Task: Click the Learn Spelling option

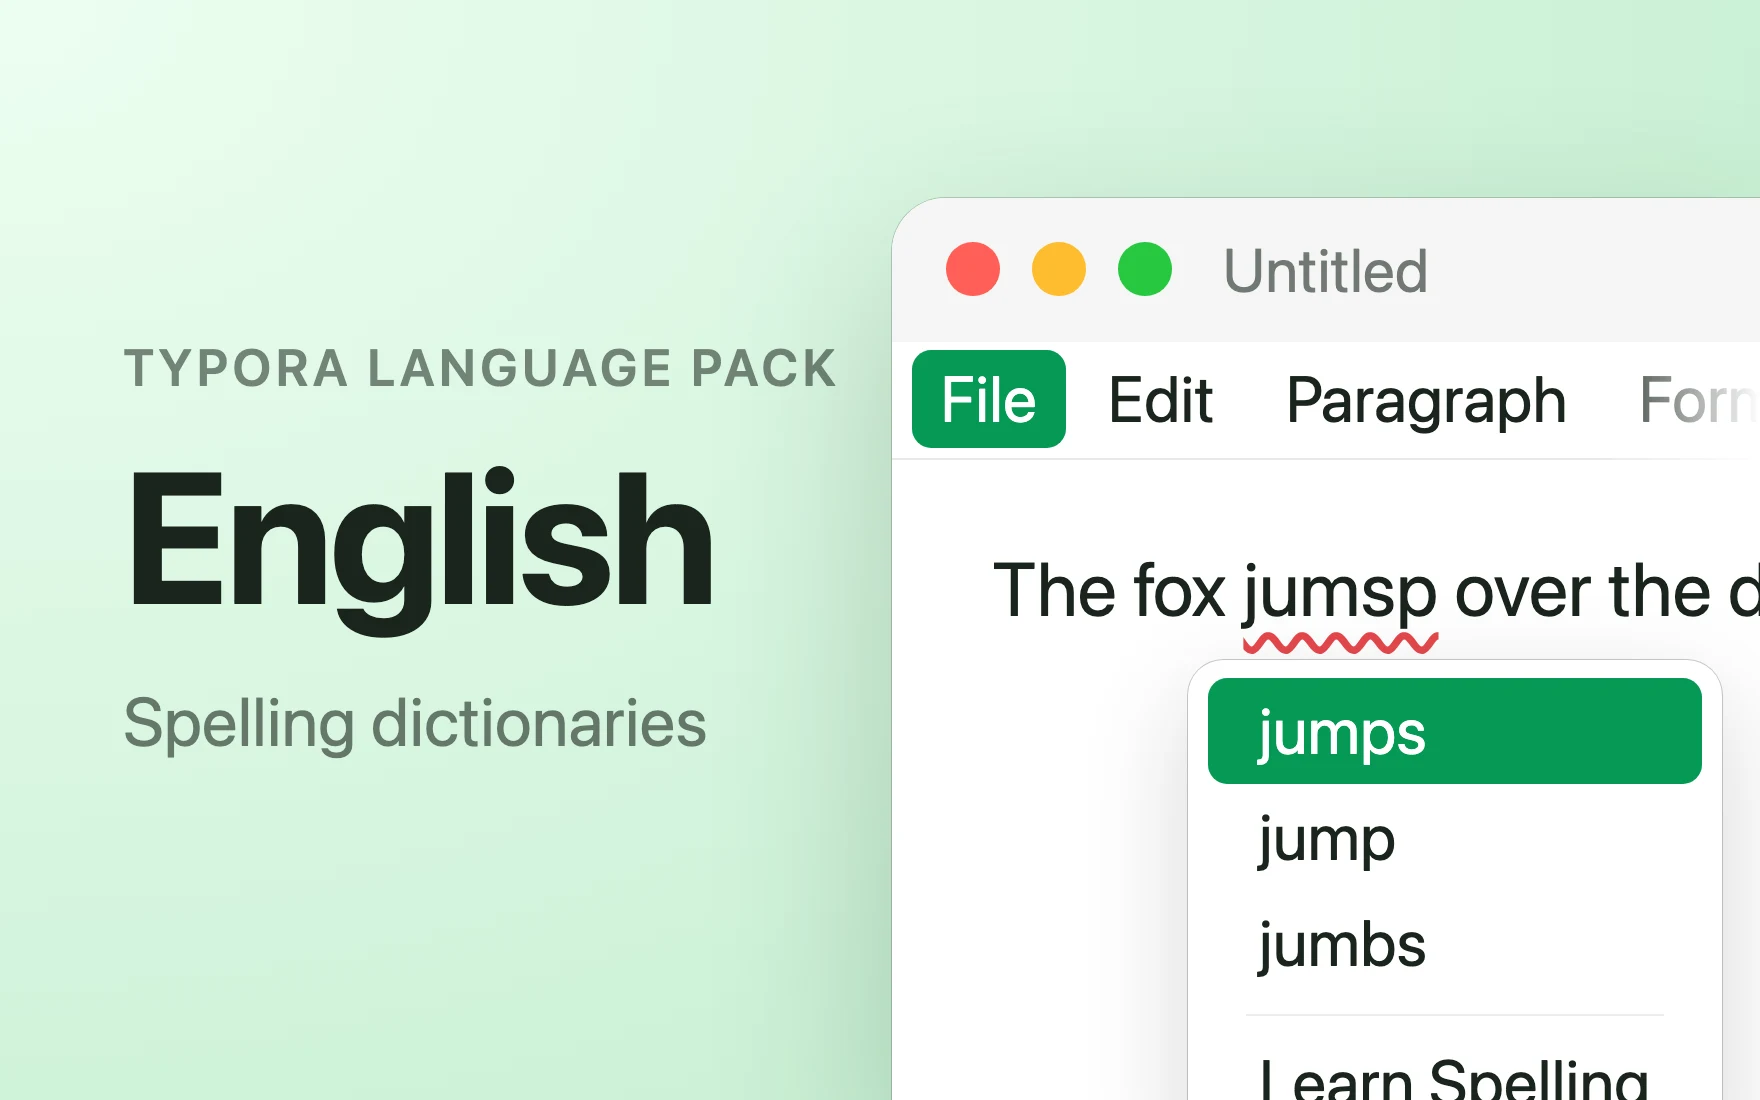Action: tap(1454, 1078)
